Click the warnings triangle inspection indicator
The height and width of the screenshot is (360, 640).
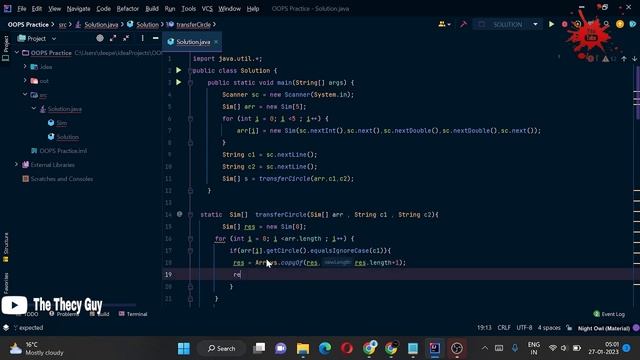pyautogui.click(x=606, y=59)
